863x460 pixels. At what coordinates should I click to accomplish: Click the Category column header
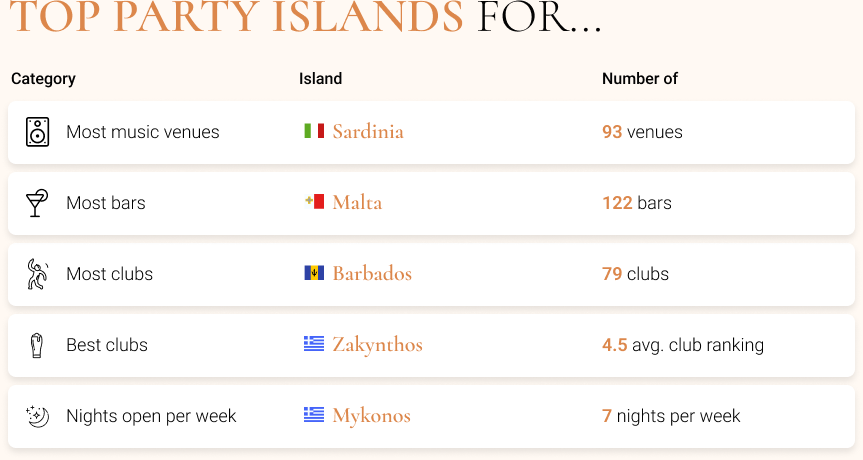(x=43, y=79)
